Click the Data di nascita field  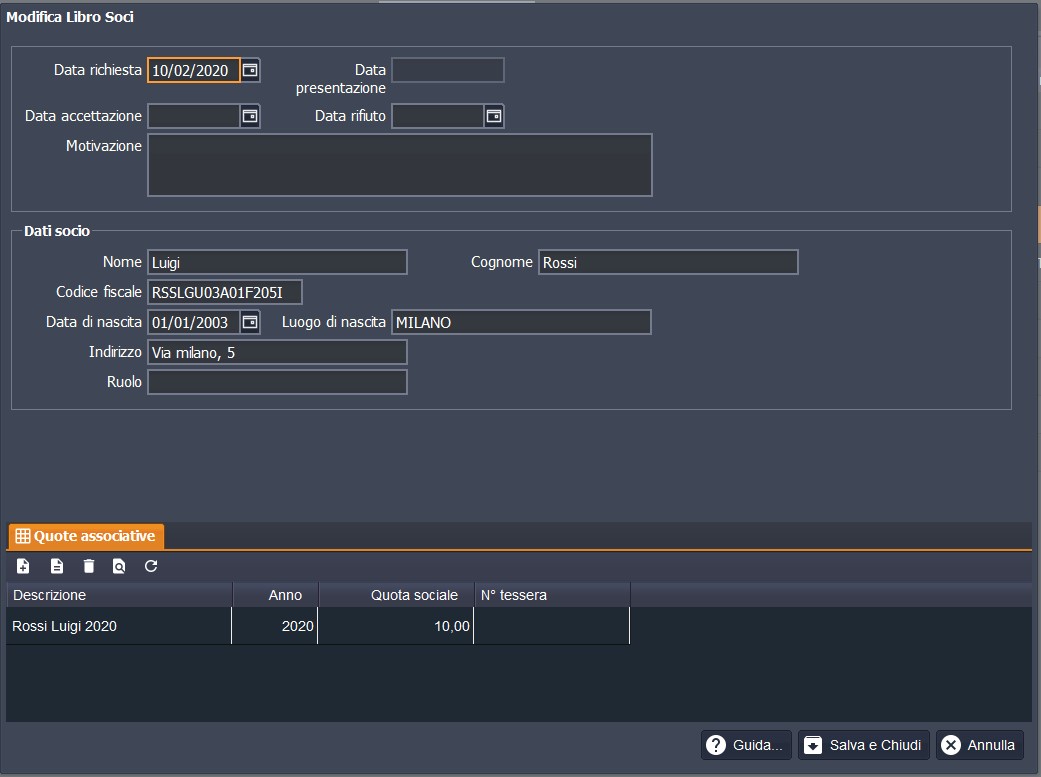pyautogui.click(x=193, y=322)
